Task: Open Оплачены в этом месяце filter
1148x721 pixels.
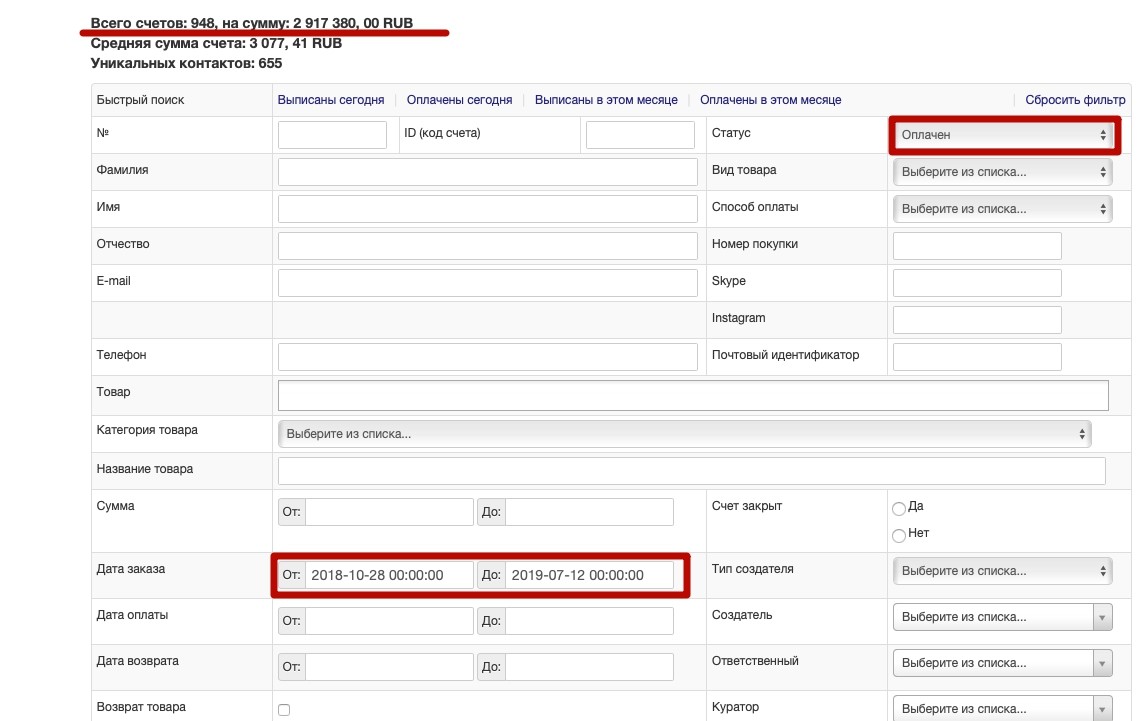Action: pos(770,100)
